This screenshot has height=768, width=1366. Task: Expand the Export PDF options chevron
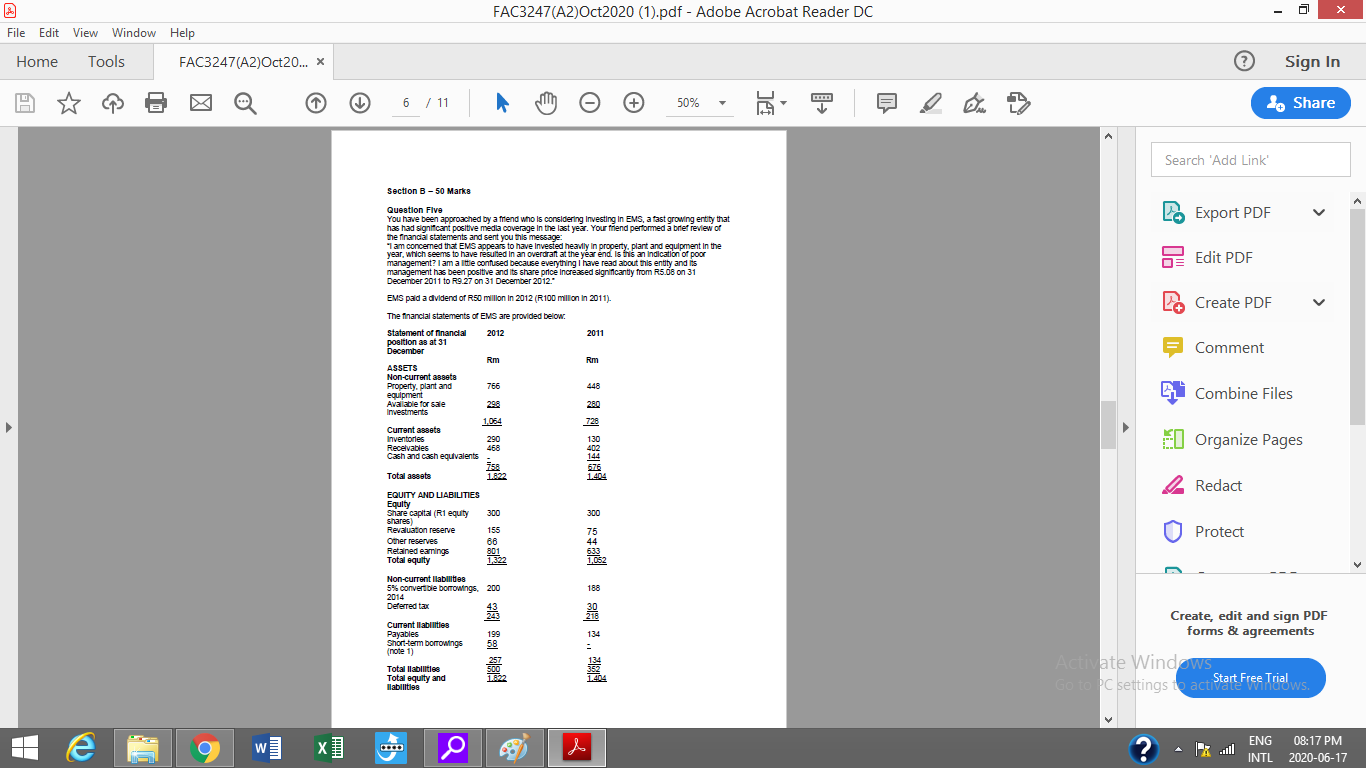click(x=1318, y=212)
